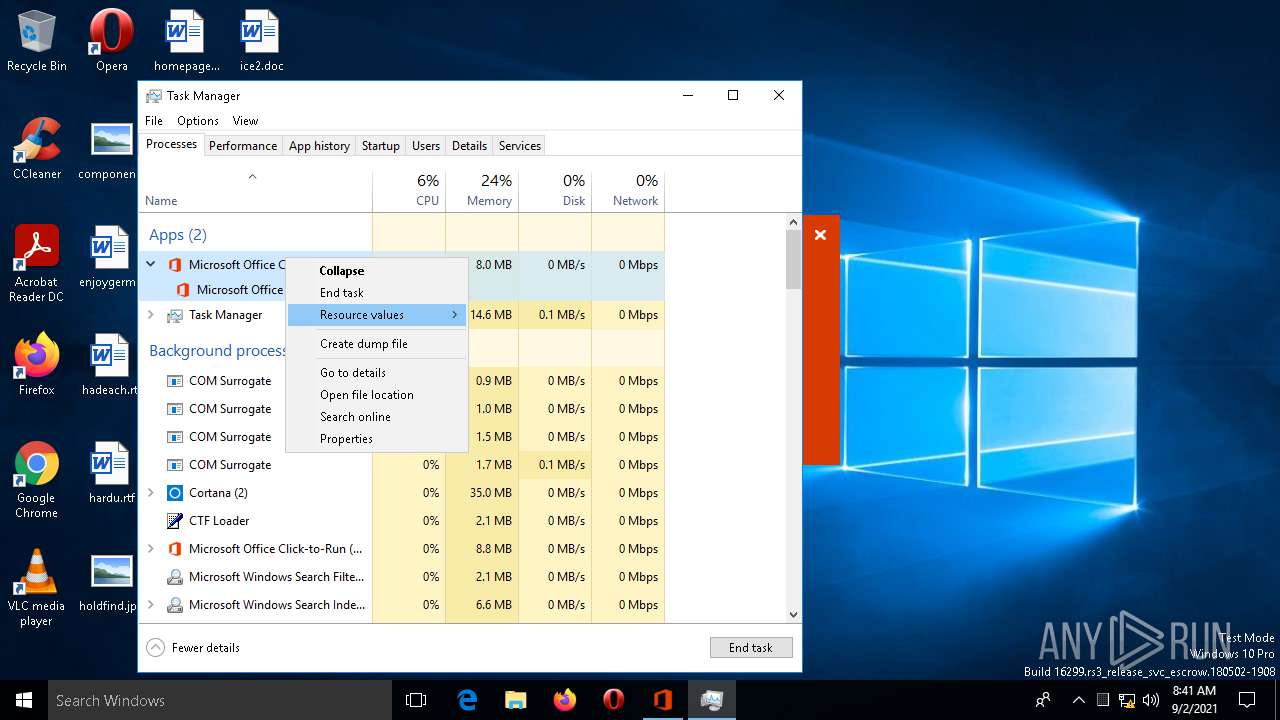
Task: Click the Microsoft Office taskbar icon
Action: pos(663,700)
